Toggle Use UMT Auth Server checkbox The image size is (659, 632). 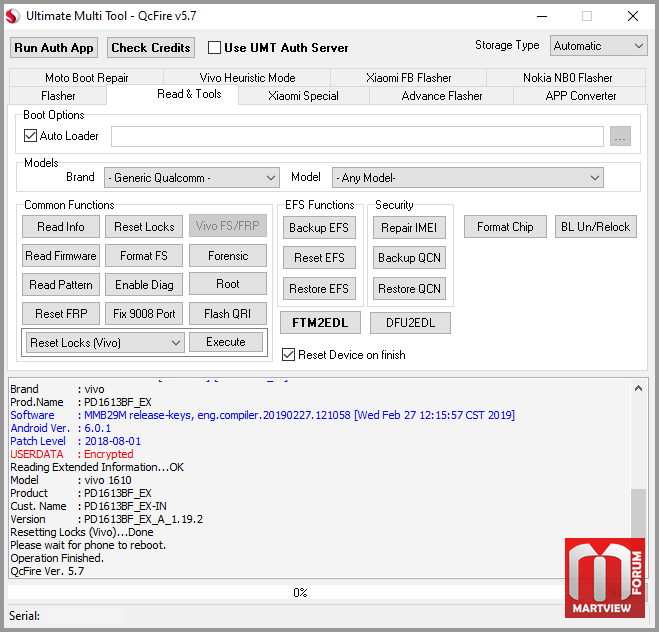coord(214,47)
